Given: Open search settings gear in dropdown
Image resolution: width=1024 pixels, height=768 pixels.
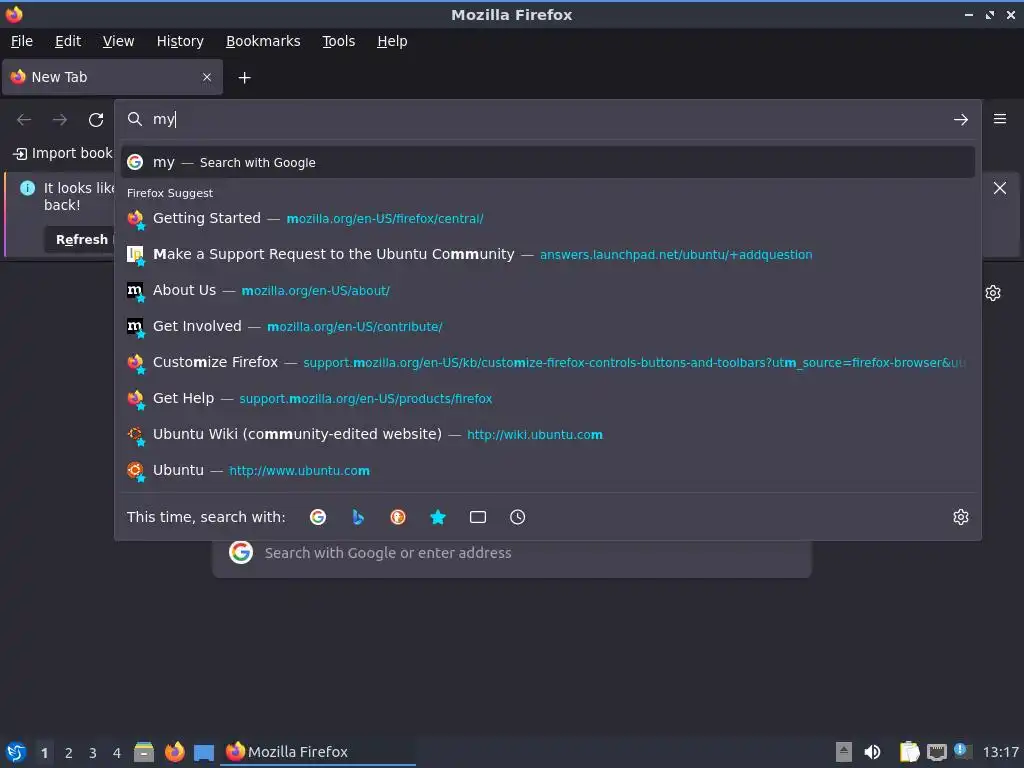Looking at the screenshot, I should tap(960, 517).
